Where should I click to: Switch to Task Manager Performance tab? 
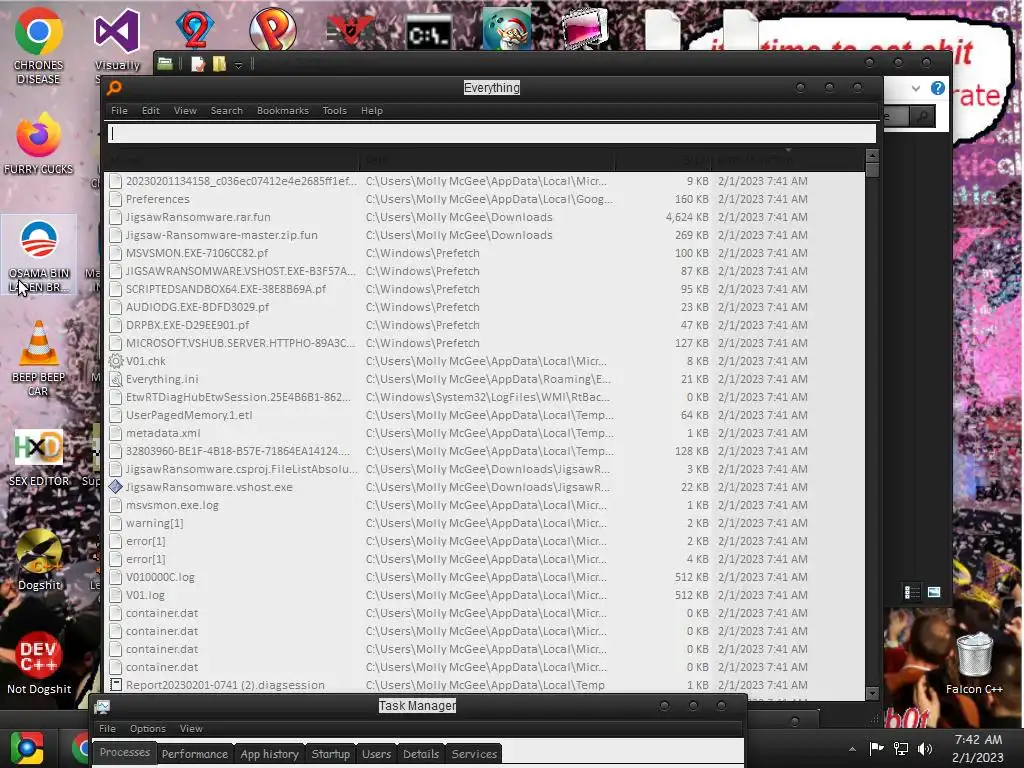(x=195, y=754)
